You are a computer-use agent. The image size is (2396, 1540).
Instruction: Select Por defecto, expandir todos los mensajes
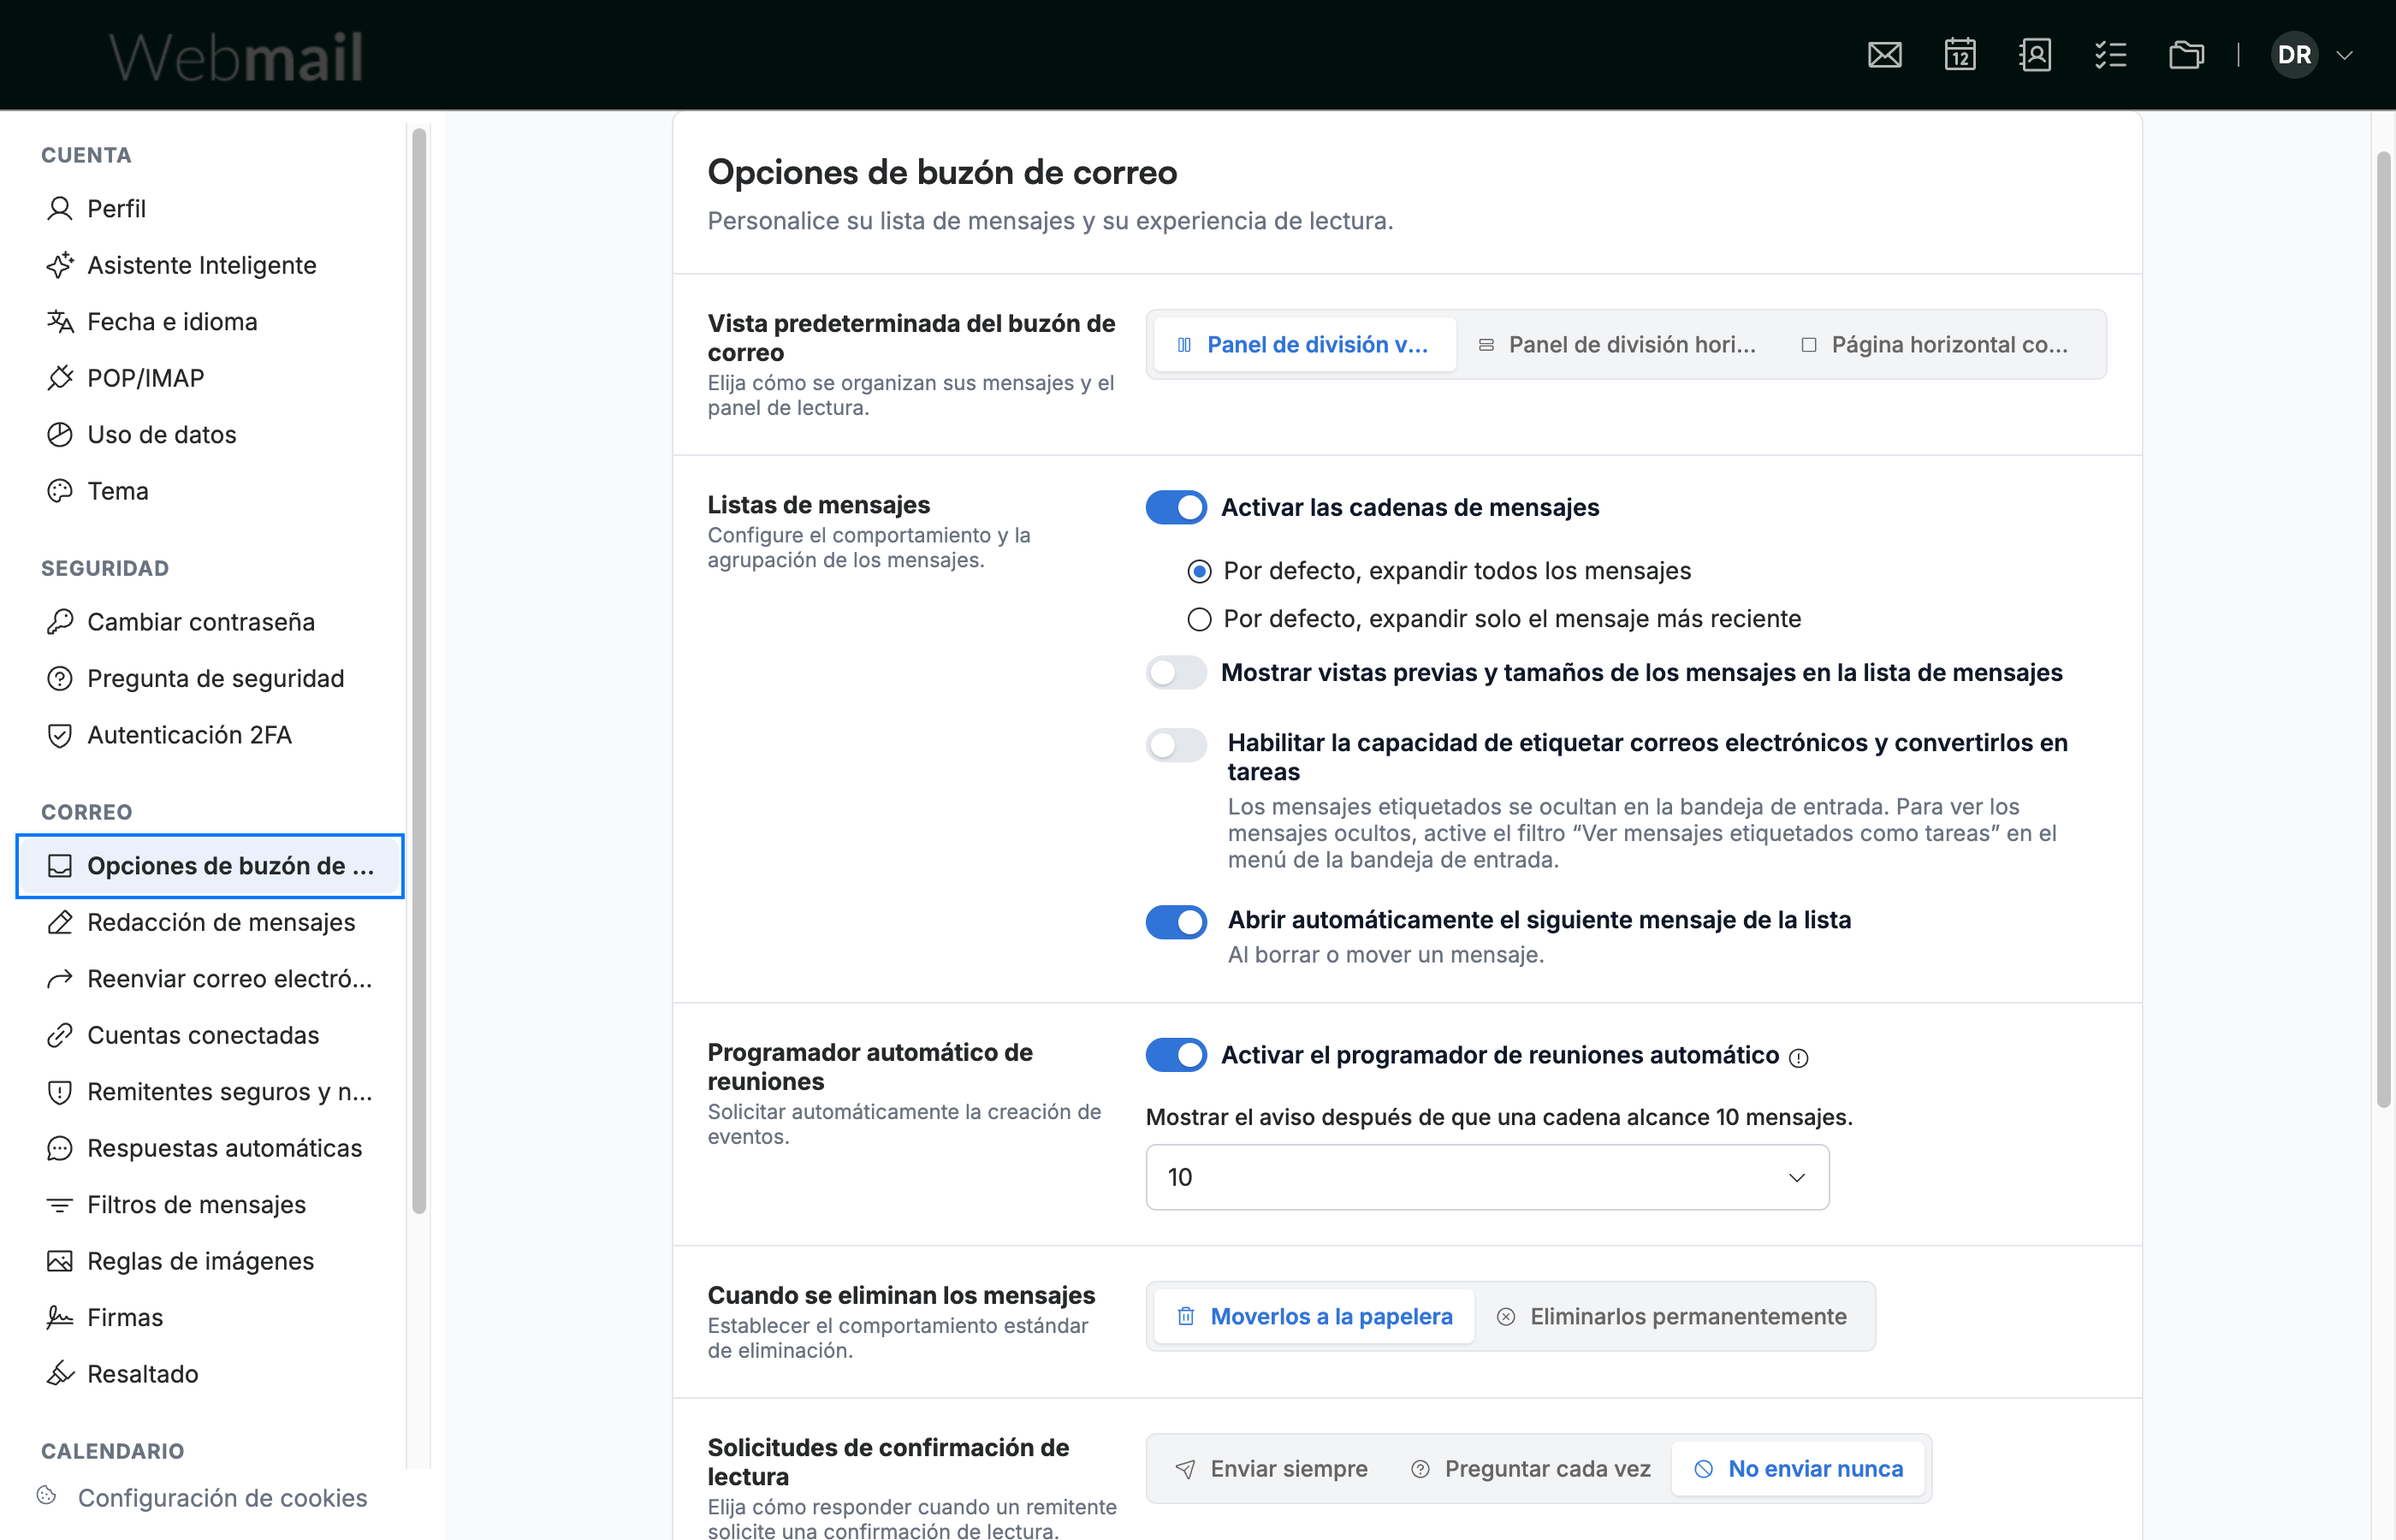click(1199, 571)
